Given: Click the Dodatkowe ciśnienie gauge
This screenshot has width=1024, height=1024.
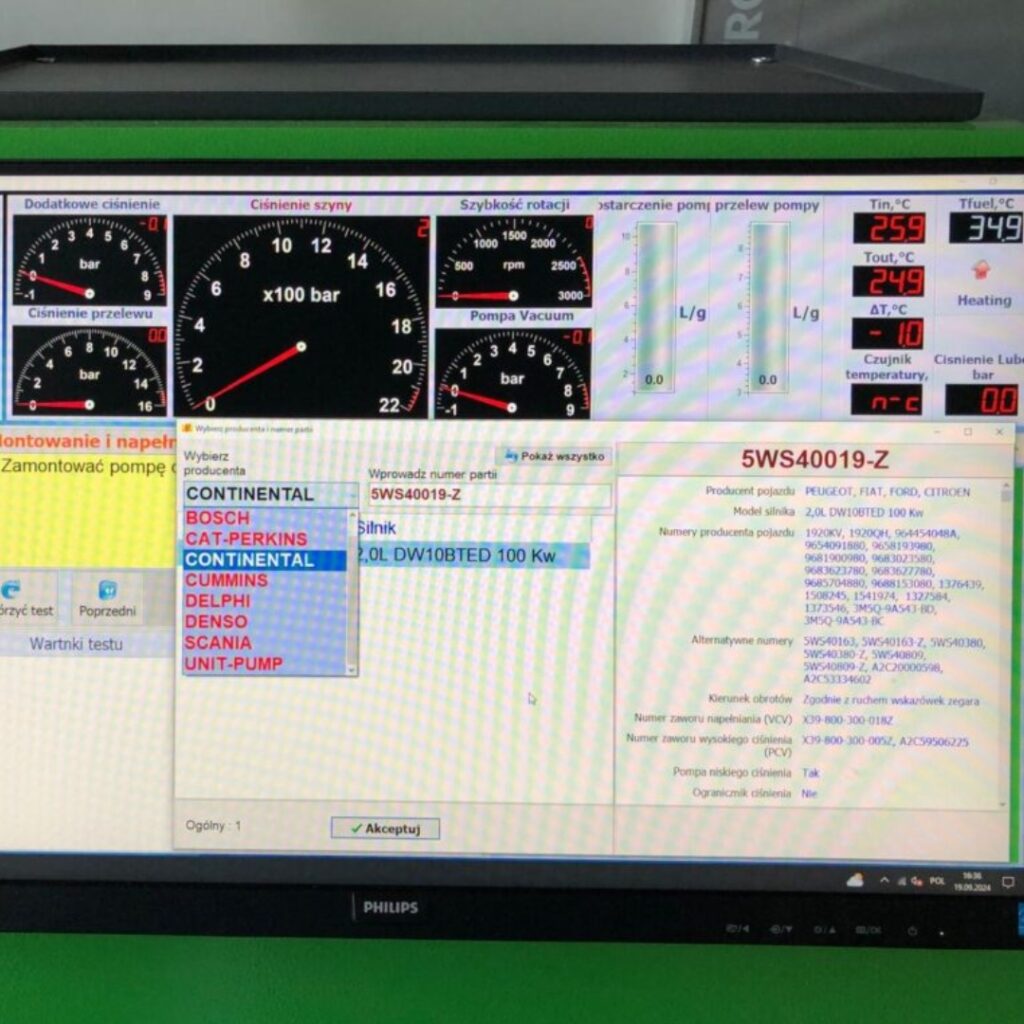Looking at the screenshot, I should click(89, 260).
